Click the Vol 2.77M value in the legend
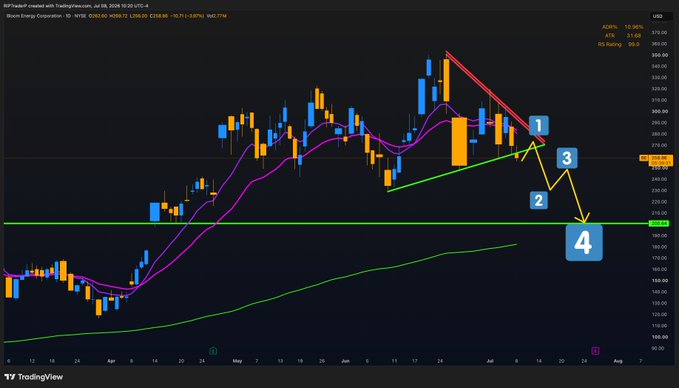The height and width of the screenshot is (388, 679). click(x=217, y=16)
